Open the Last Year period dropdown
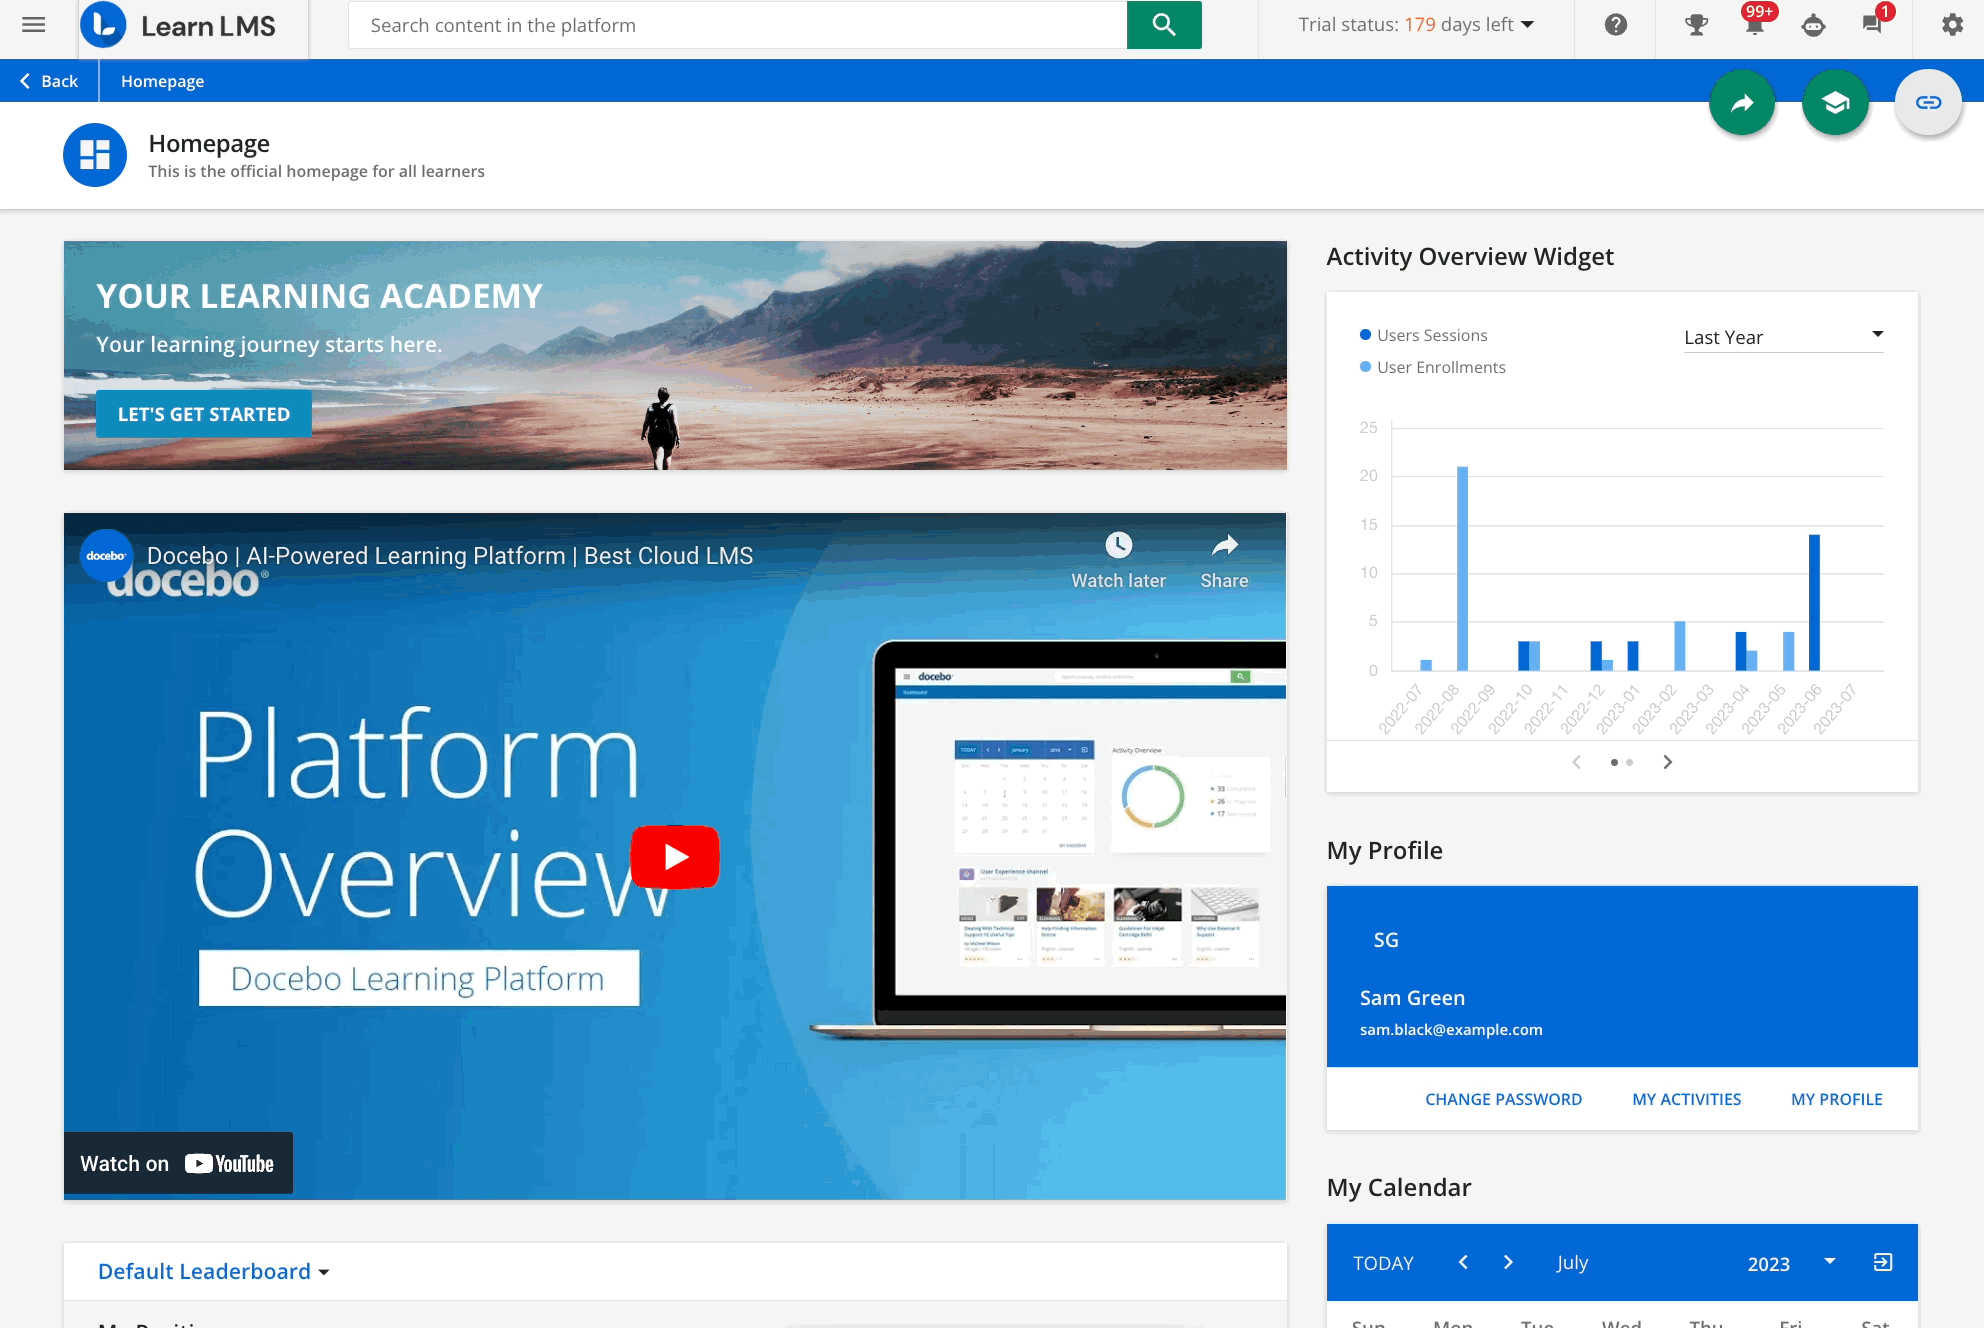The image size is (1984, 1328). coord(1784,337)
